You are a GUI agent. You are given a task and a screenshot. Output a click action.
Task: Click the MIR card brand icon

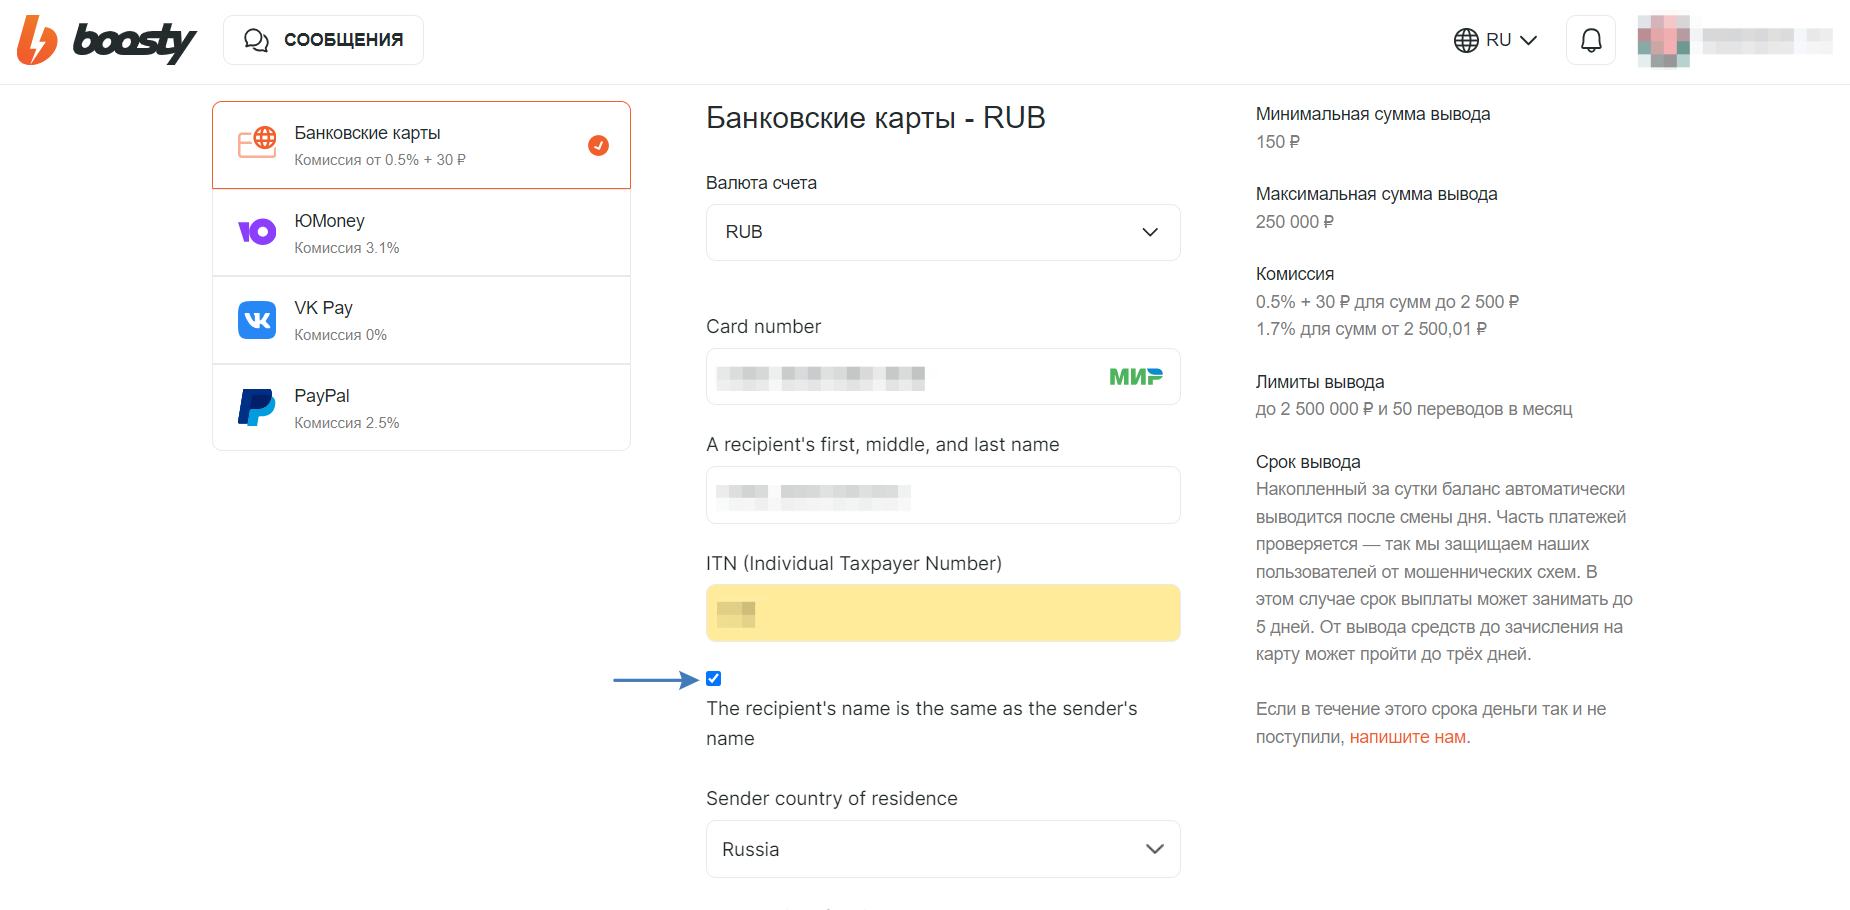[x=1136, y=377]
